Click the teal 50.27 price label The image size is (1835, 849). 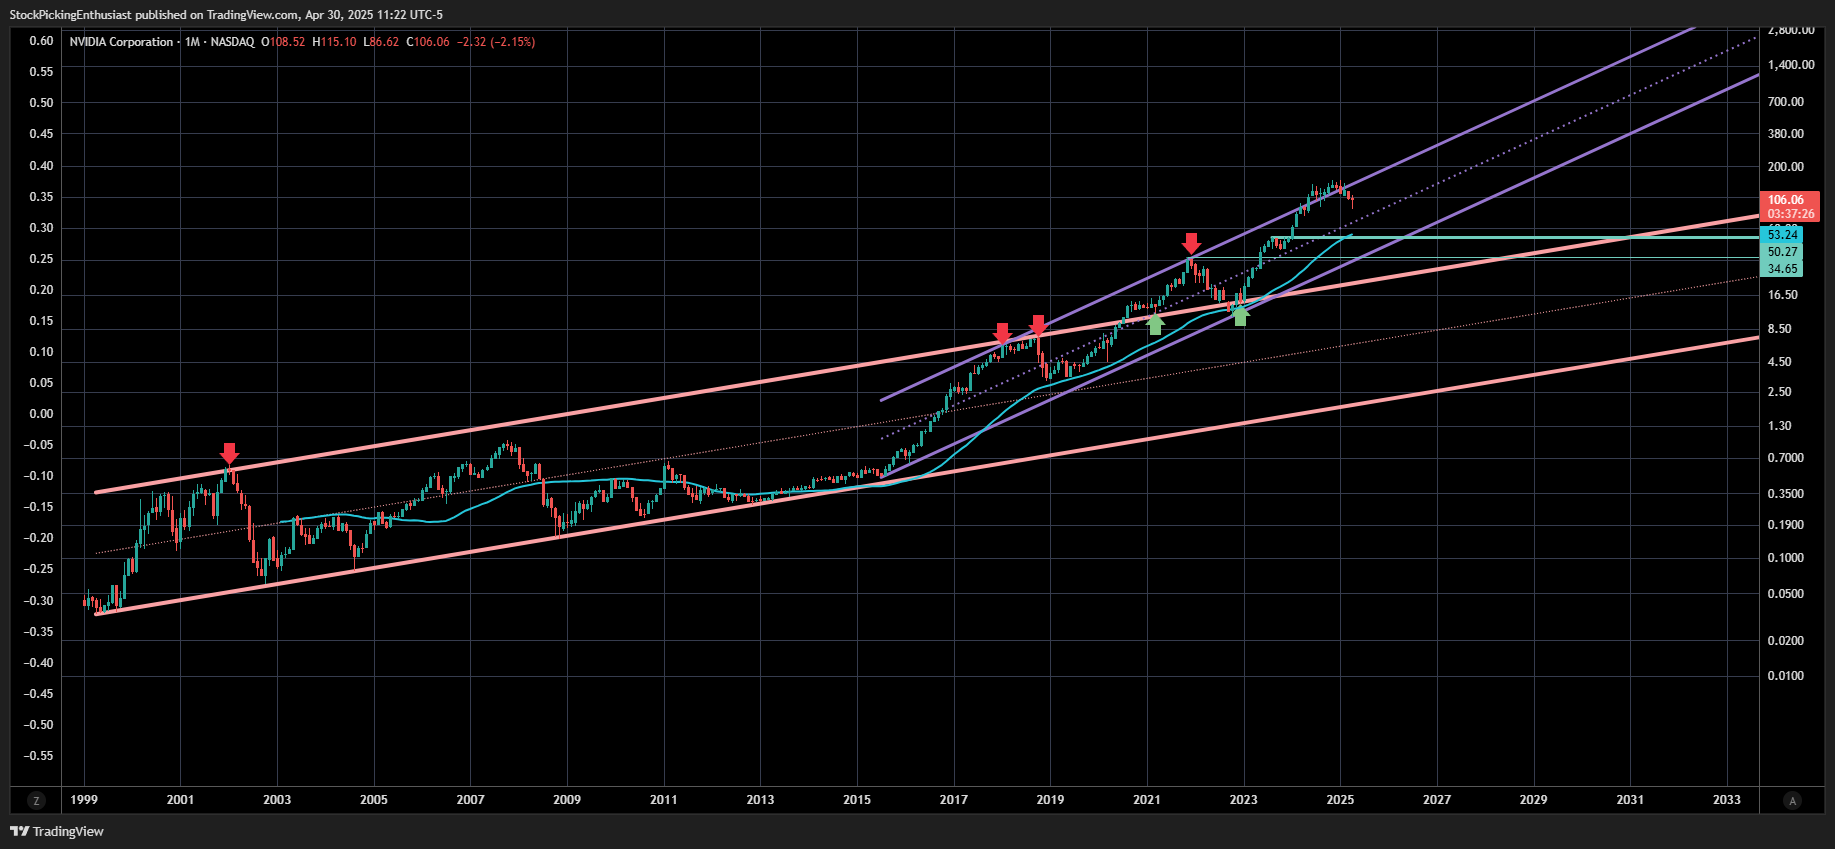1781,252
